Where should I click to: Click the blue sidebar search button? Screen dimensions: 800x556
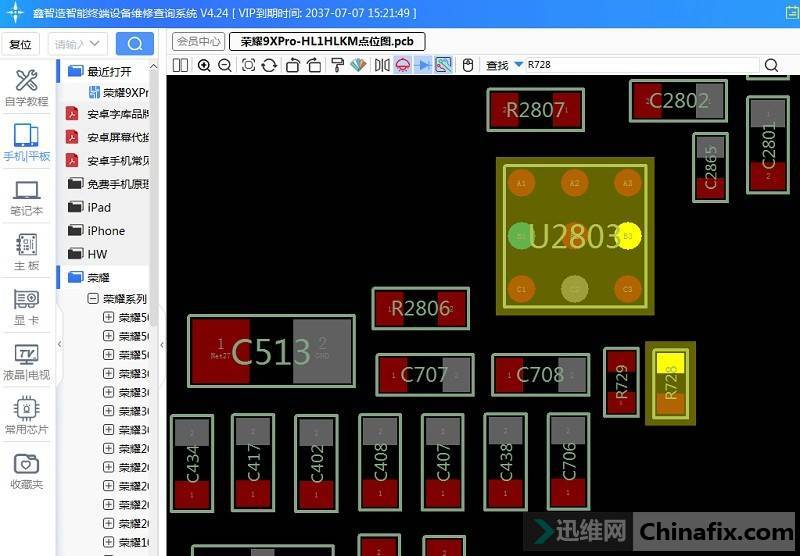134,44
